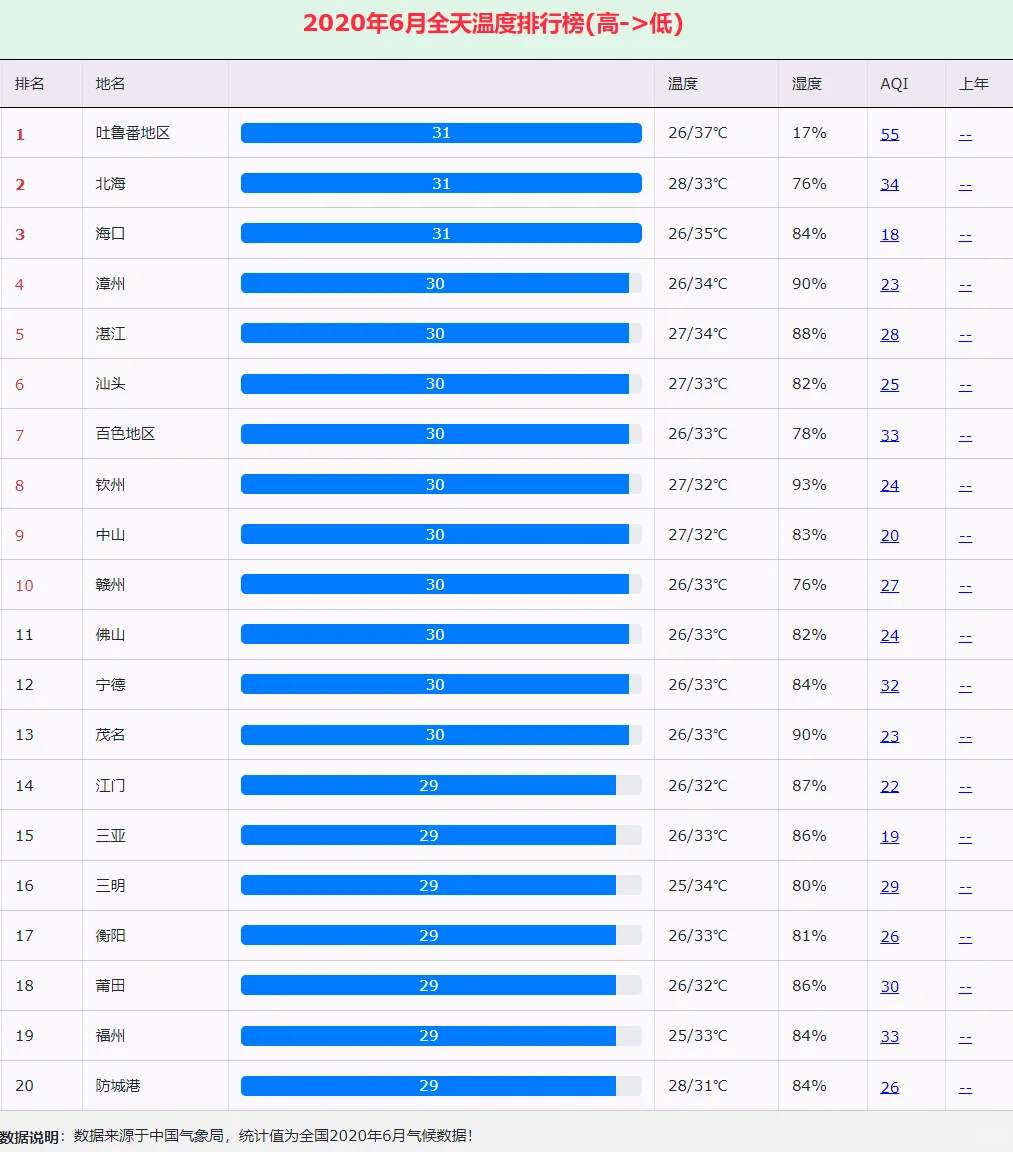This screenshot has height=1152, width=1013.
Task: Click temperature value 26/37℃
Action: pos(698,133)
